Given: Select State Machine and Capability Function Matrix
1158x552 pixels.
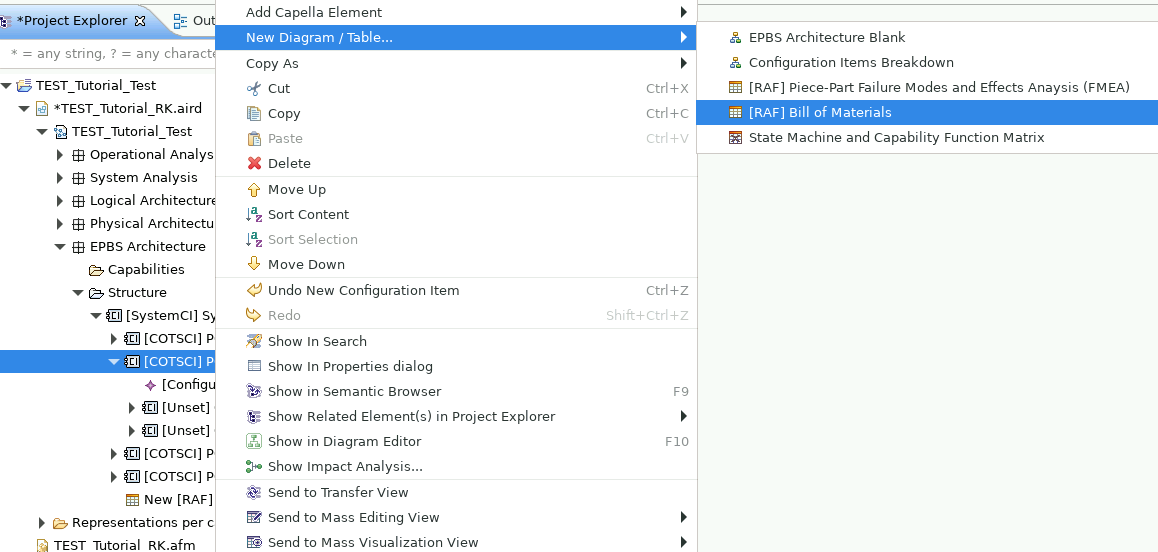Looking at the screenshot, I should pyautogui.click(x=927, y=138).
